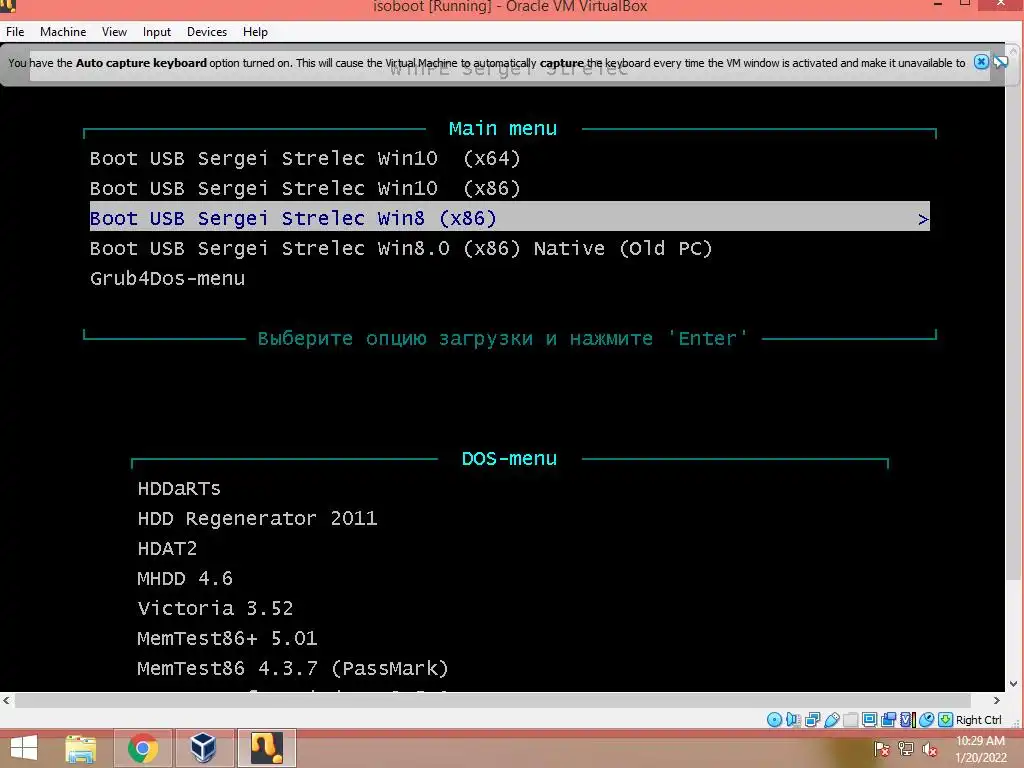The image size is (1024, 768).
Task: Open File Explorer from the taskbar
Action: click(x=81, y=748)
